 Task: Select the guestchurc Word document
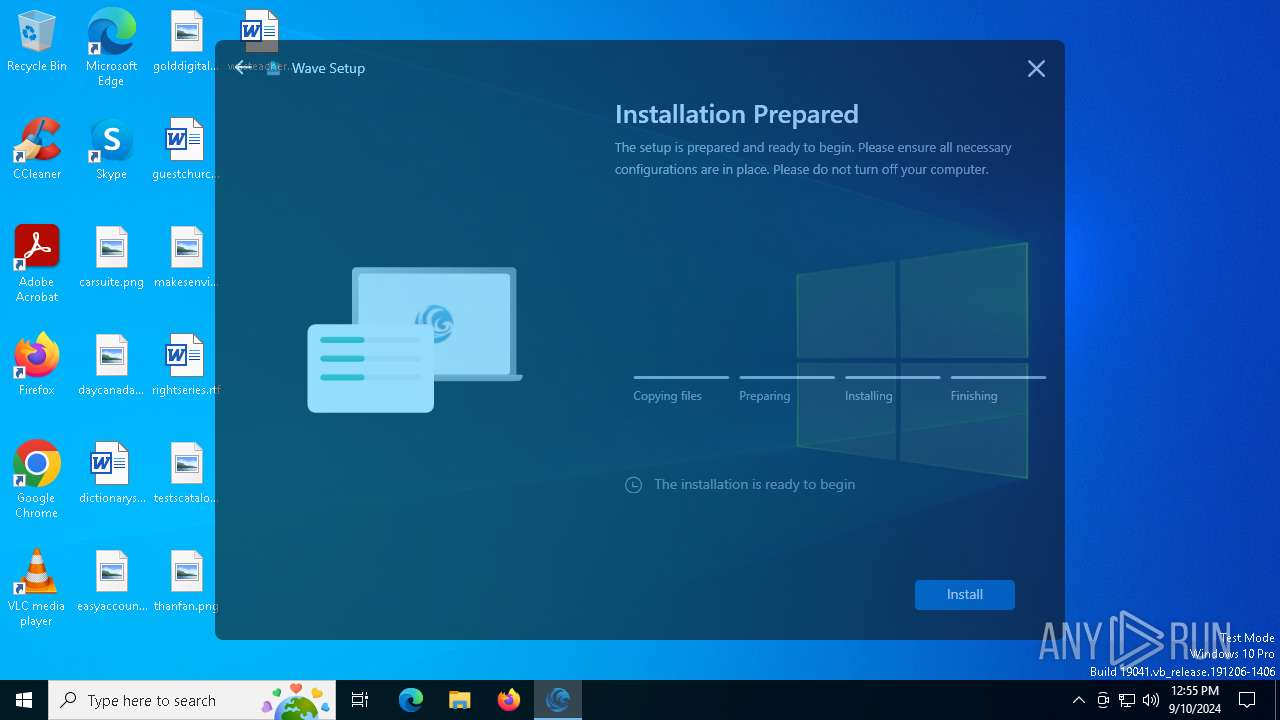tap(186, 149)
